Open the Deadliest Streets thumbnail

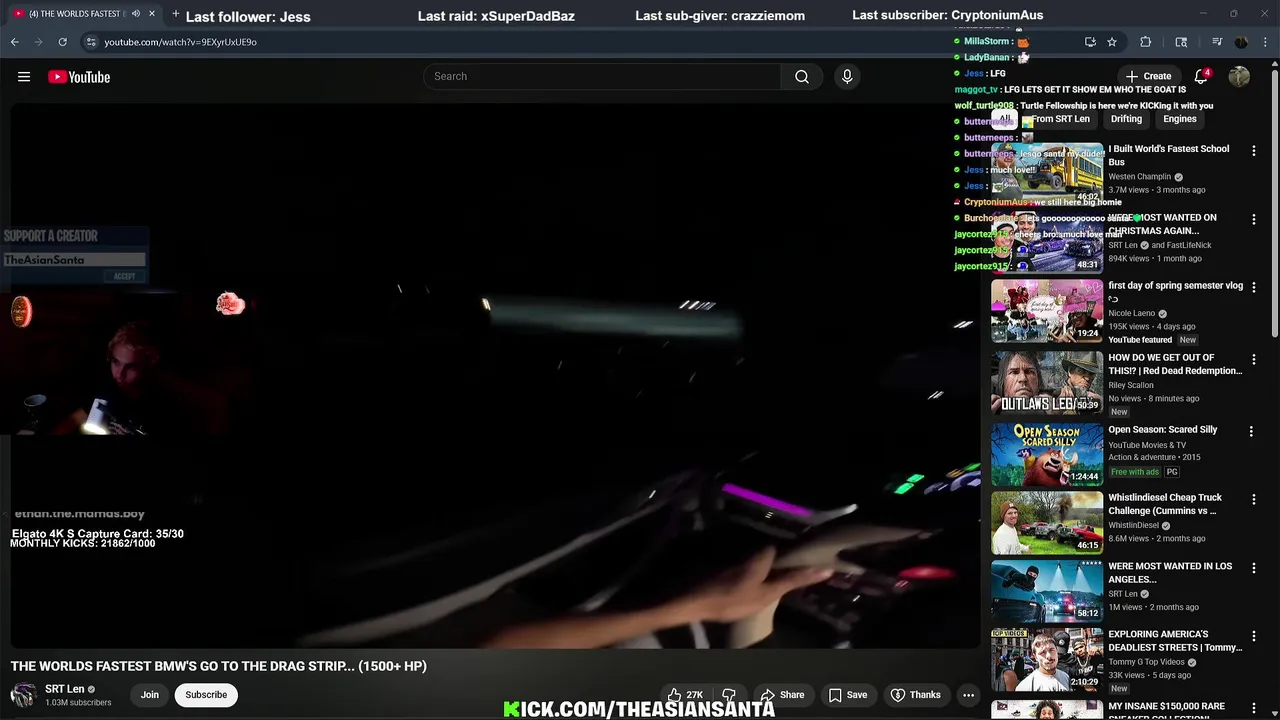1047,659
